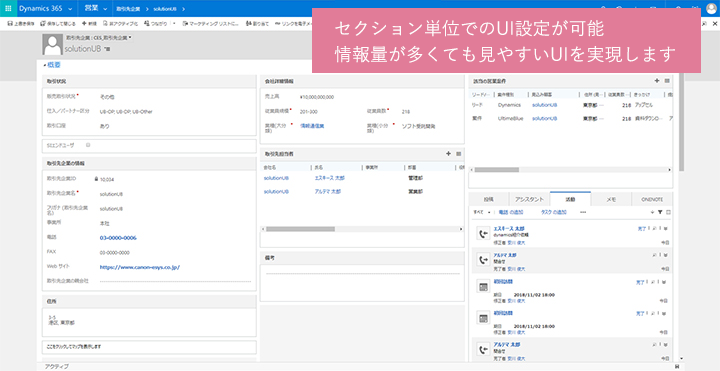Click the popout square icon in the activities toolbar

tap(668, 212)
